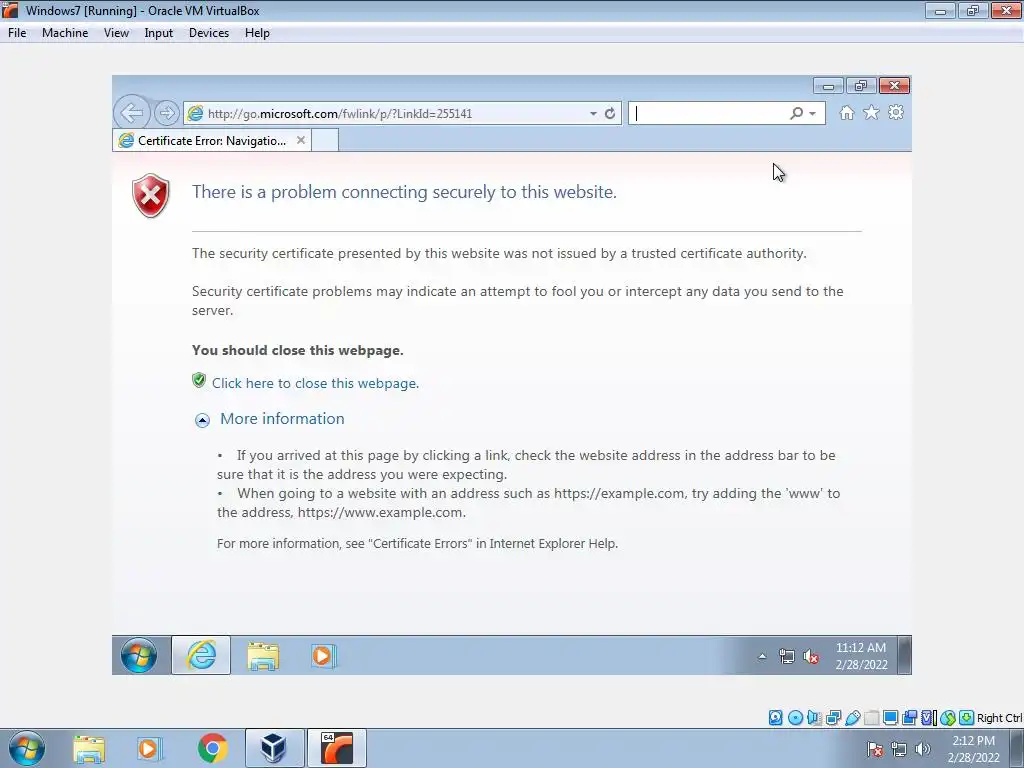Open VirtualBox Machine menu

[x=65, y=33]
